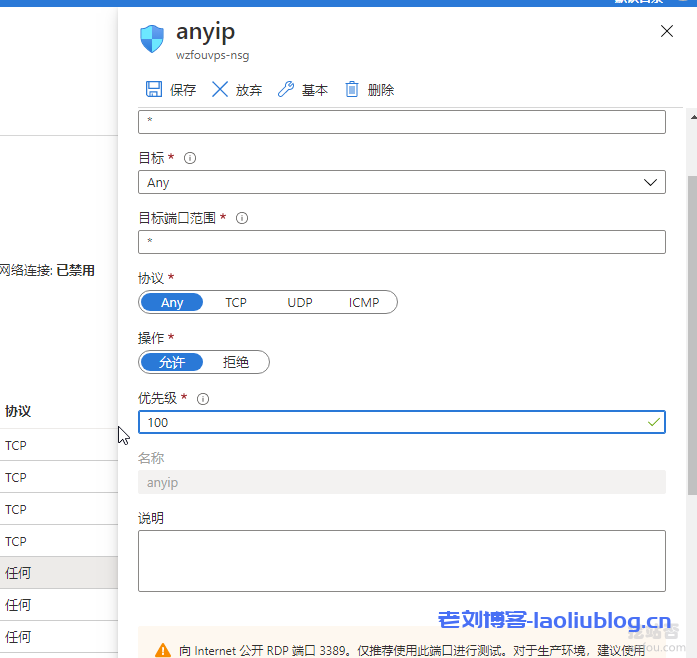The height and width of the screenshot is (658, 697).
Task: Select UDP protocol option
Action: (300, 302)
